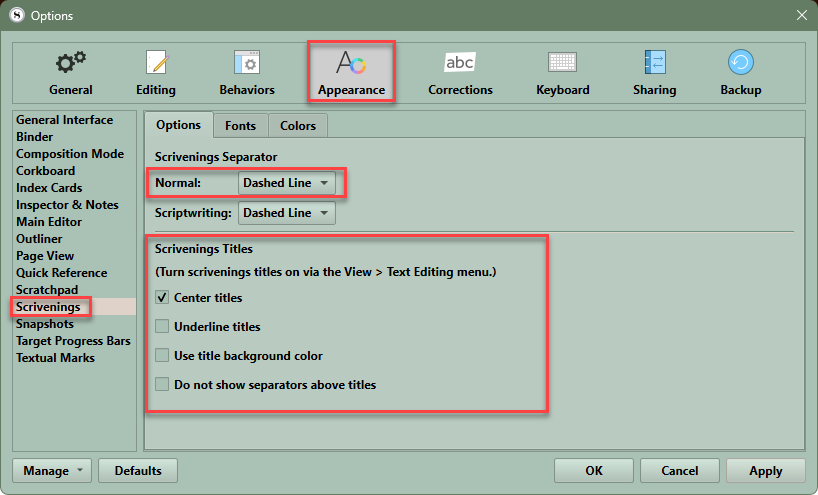Enable Use title background color
The height and width of the screenshot is (495, 818).
coord(162,356)
